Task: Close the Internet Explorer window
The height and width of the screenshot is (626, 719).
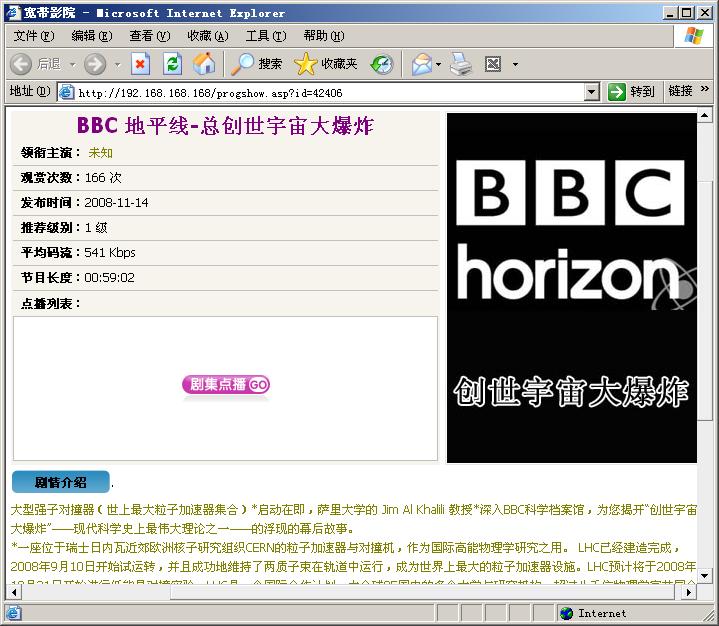Action: point(705,13)
